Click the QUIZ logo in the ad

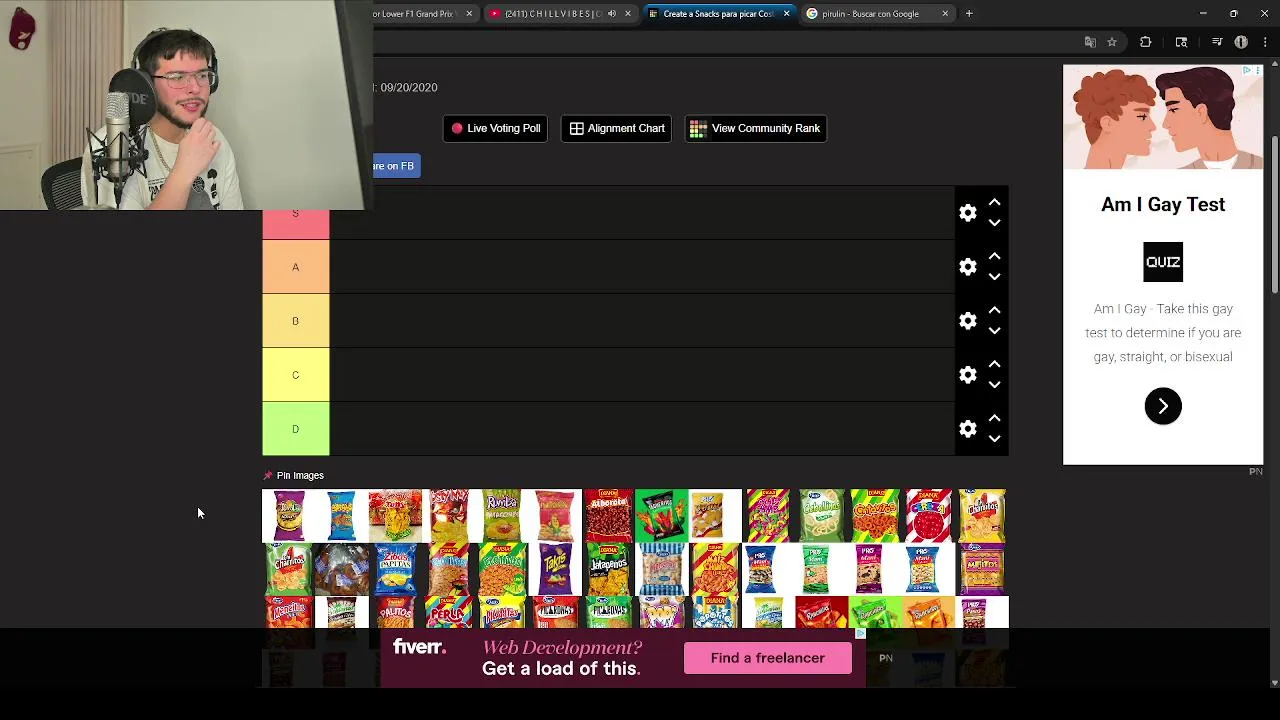1163,262
